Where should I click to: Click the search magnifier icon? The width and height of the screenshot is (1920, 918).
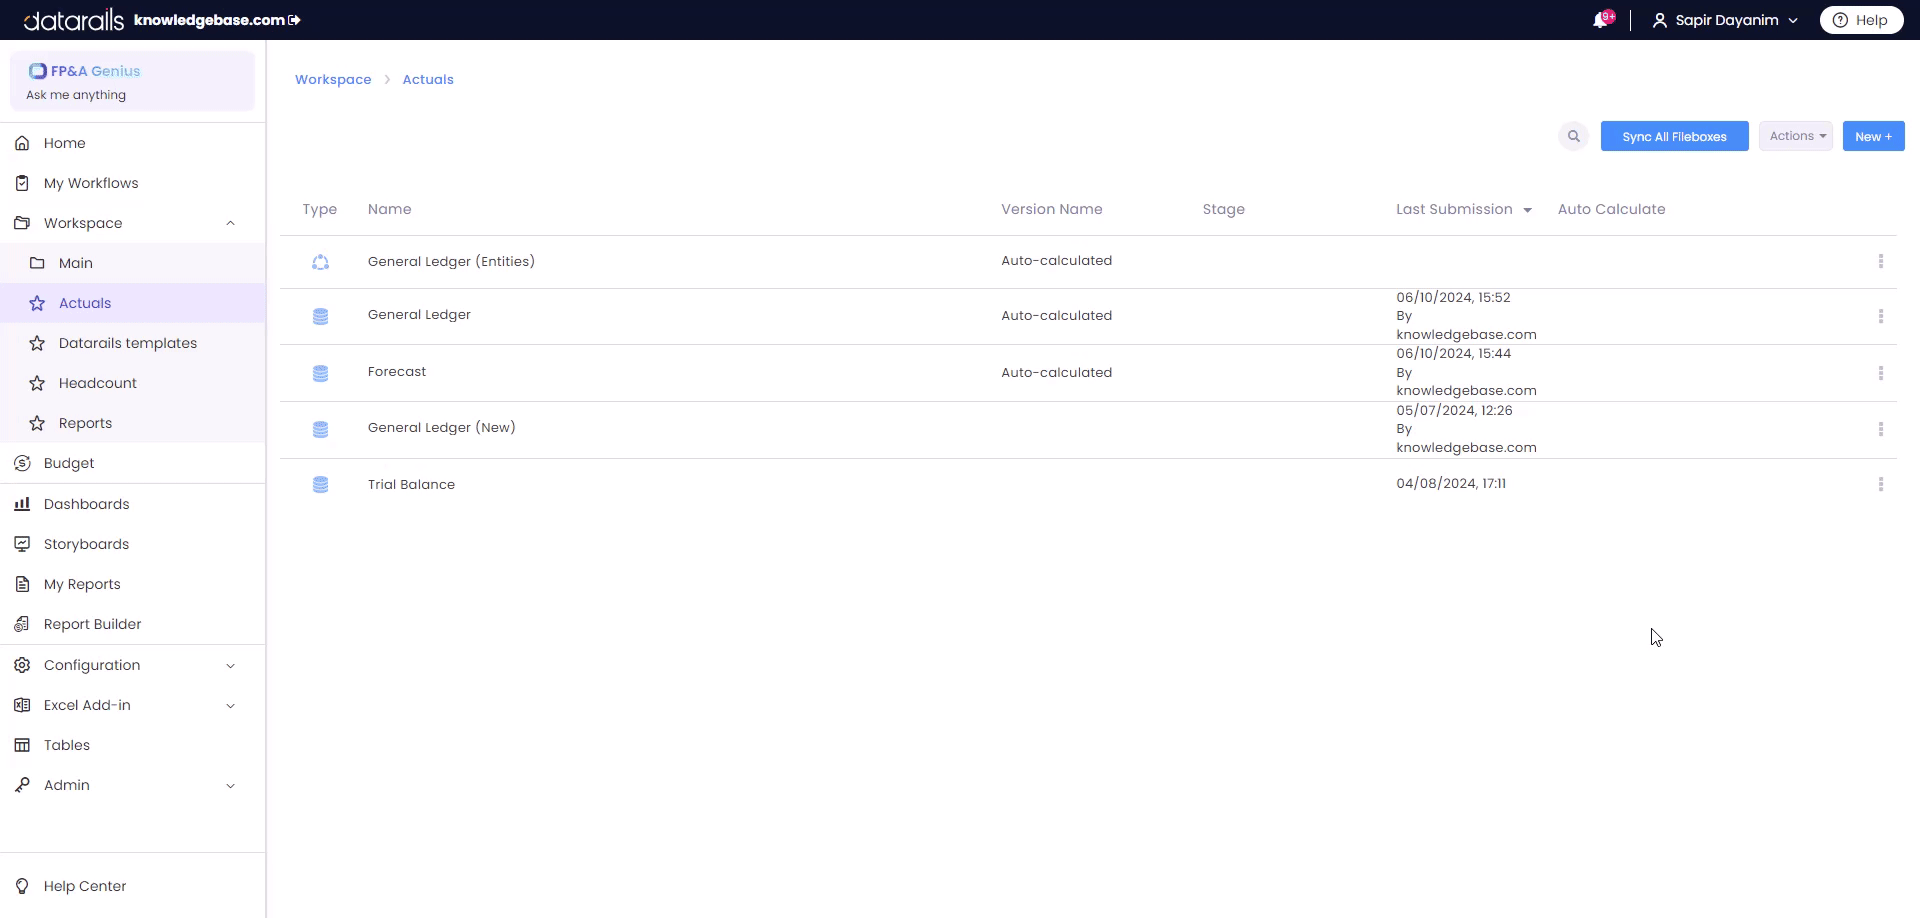point(1573,136)
